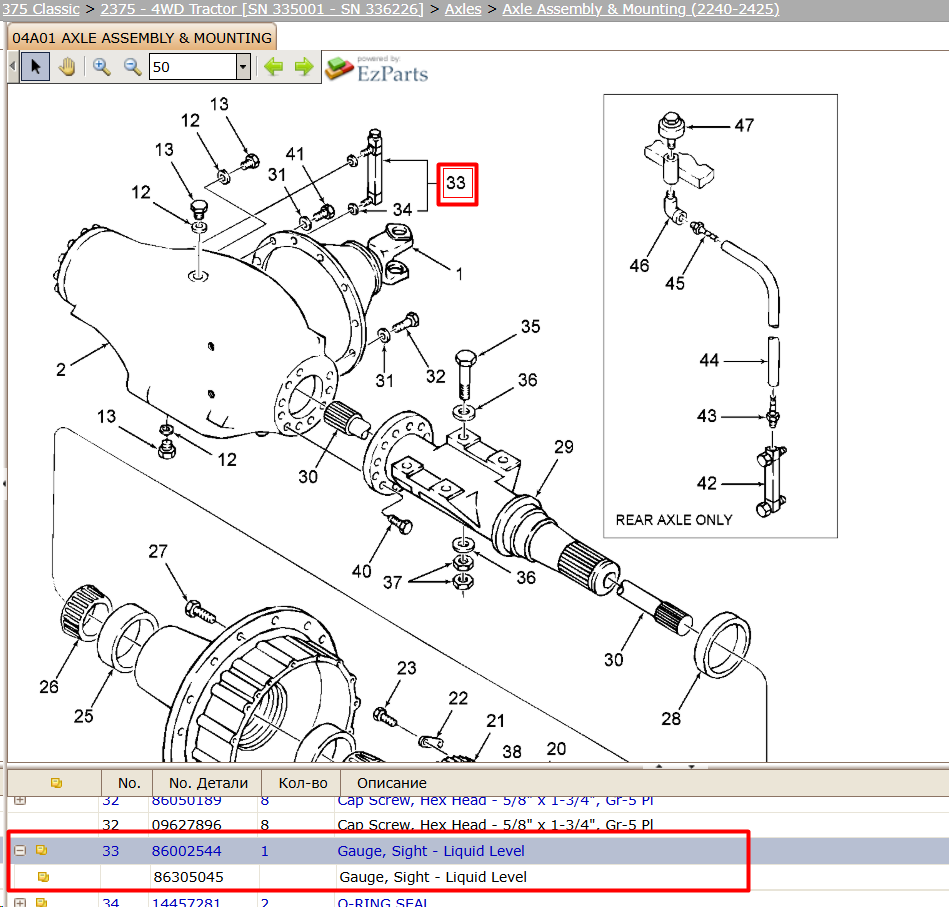Viewport: 949px width, 907px height.
Task: Click callout 40 in the diagram
Action: (x=361, y=571)
